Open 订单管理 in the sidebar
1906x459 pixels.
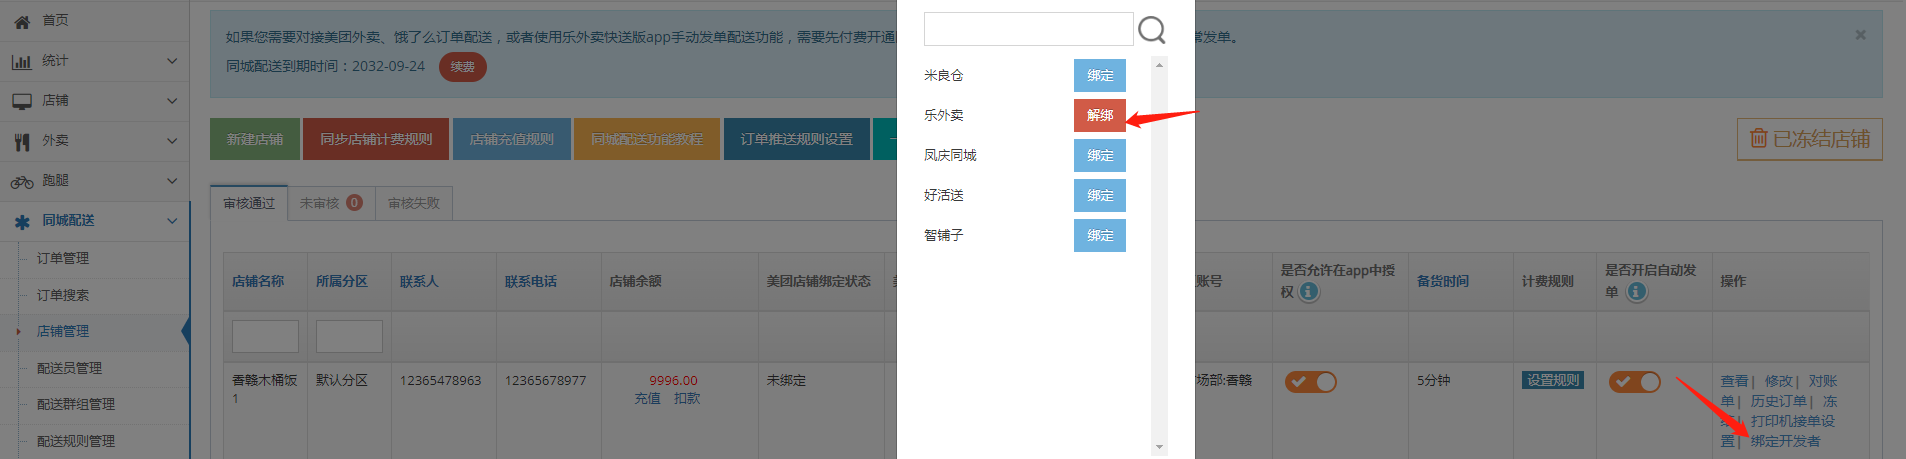pos(63,258)
